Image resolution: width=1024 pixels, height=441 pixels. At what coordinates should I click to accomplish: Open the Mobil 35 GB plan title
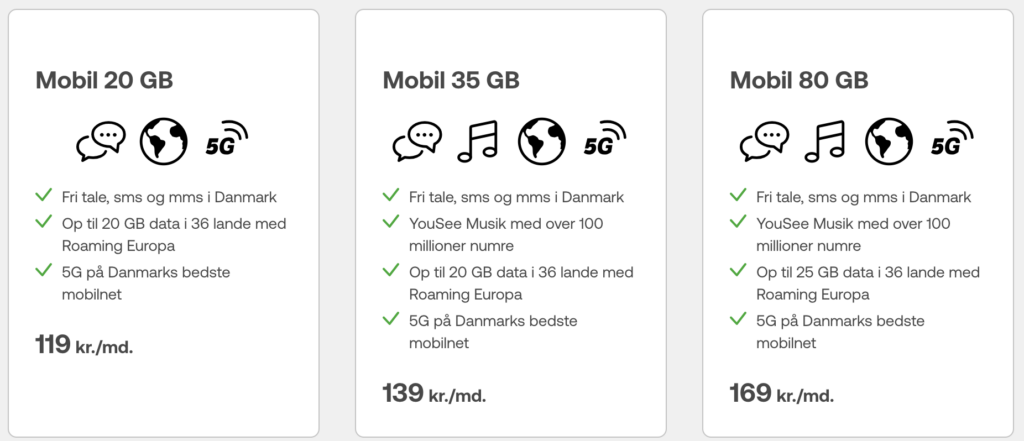point(451,80)
